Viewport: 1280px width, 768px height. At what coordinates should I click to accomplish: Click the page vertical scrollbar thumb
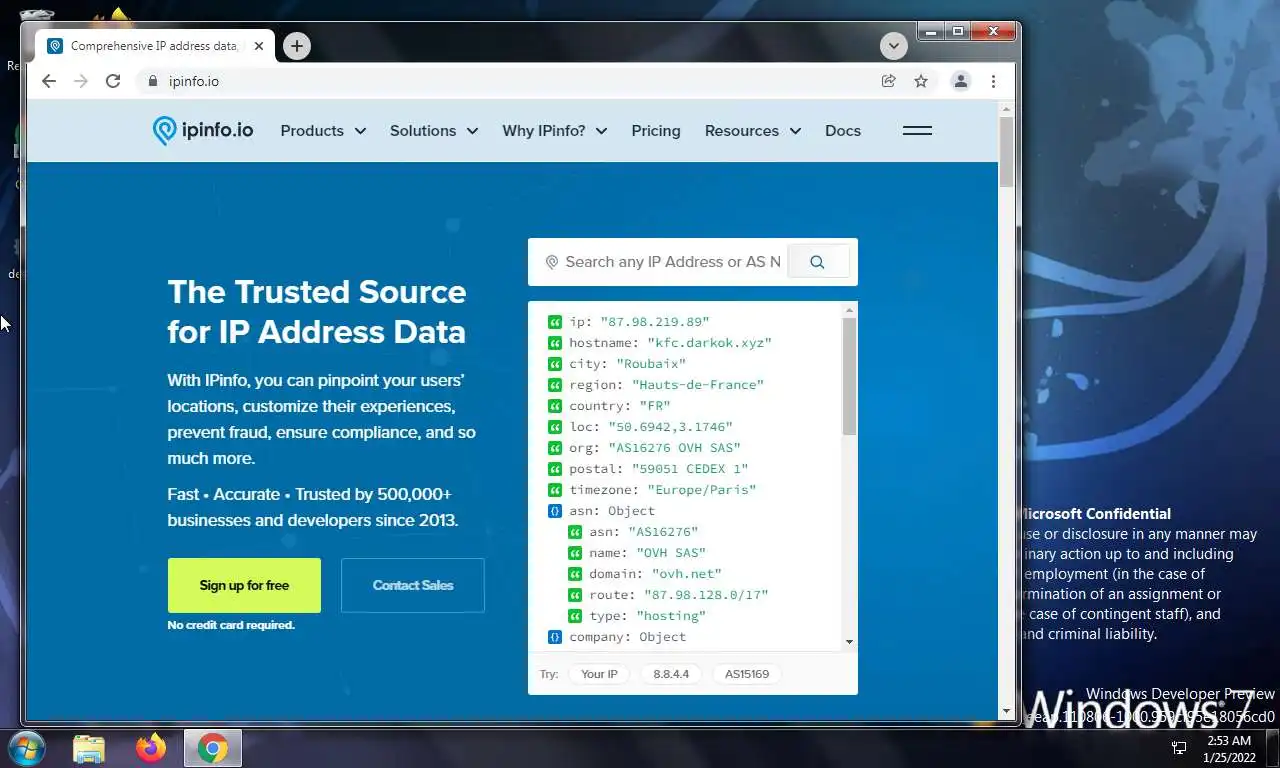tap(1006, 152)
